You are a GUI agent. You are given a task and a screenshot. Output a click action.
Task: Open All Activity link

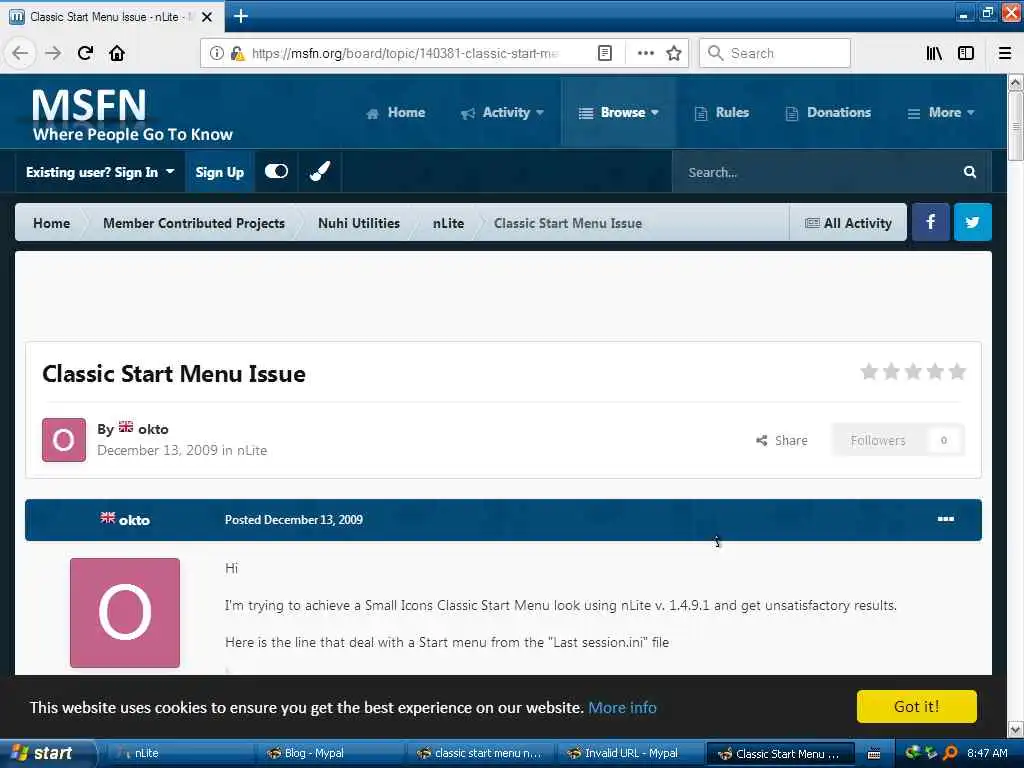tap(848, 223)
